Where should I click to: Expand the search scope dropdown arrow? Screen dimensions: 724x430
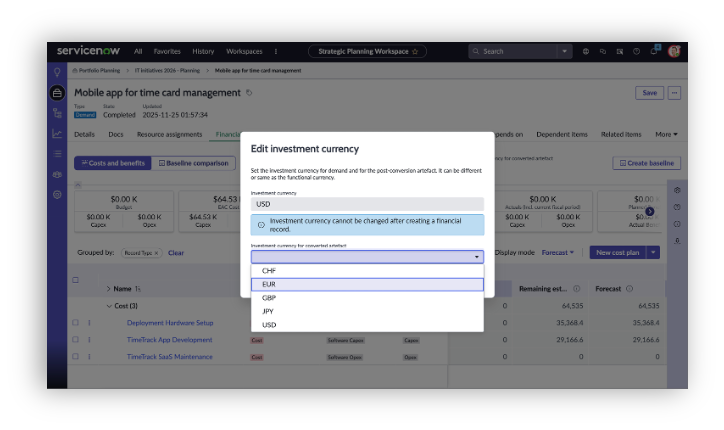564,51
